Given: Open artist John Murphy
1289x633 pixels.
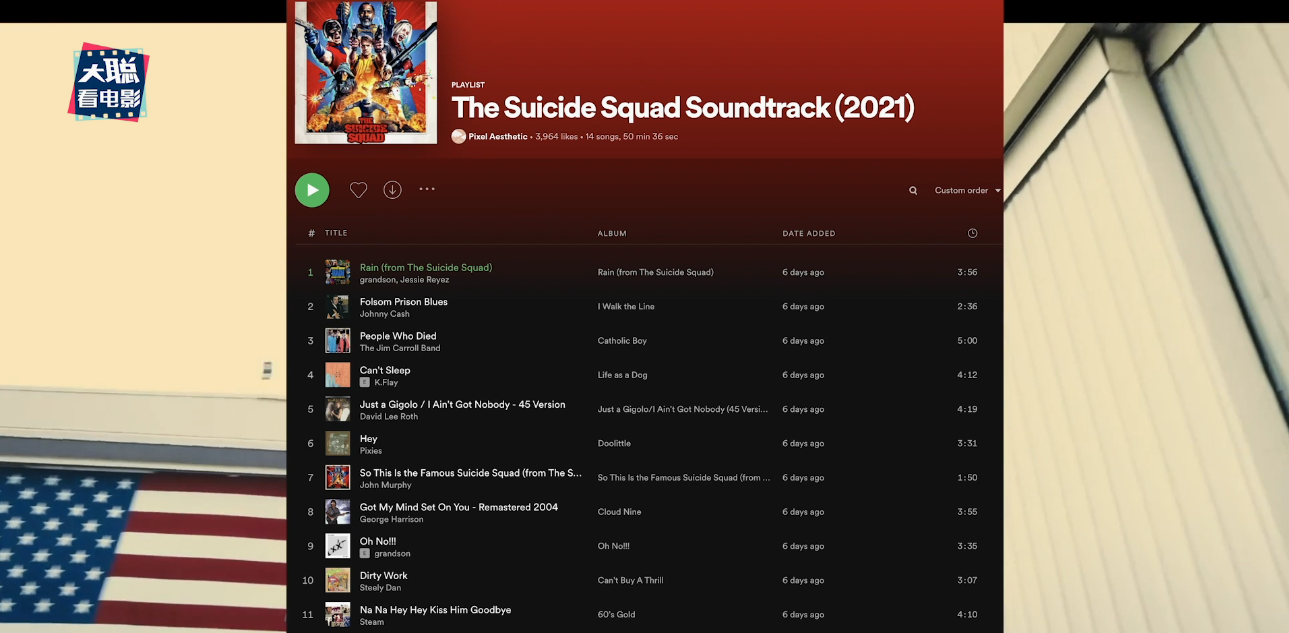Looking at the screenshot, I should point(386,485).
